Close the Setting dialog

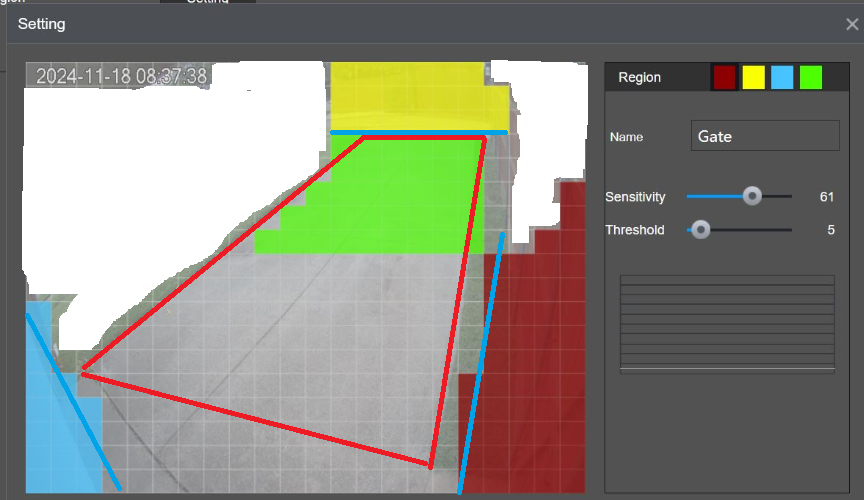coord(852,24)
